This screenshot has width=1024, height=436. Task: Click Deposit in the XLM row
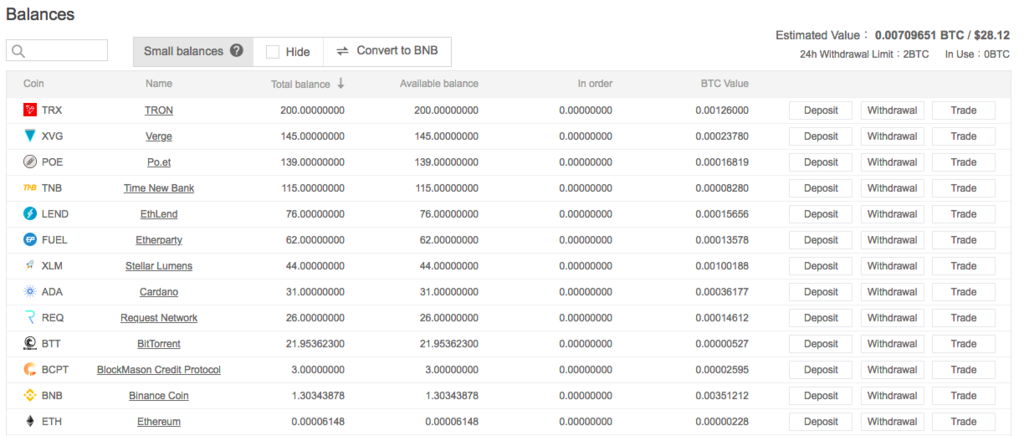(x=820, y=266)
